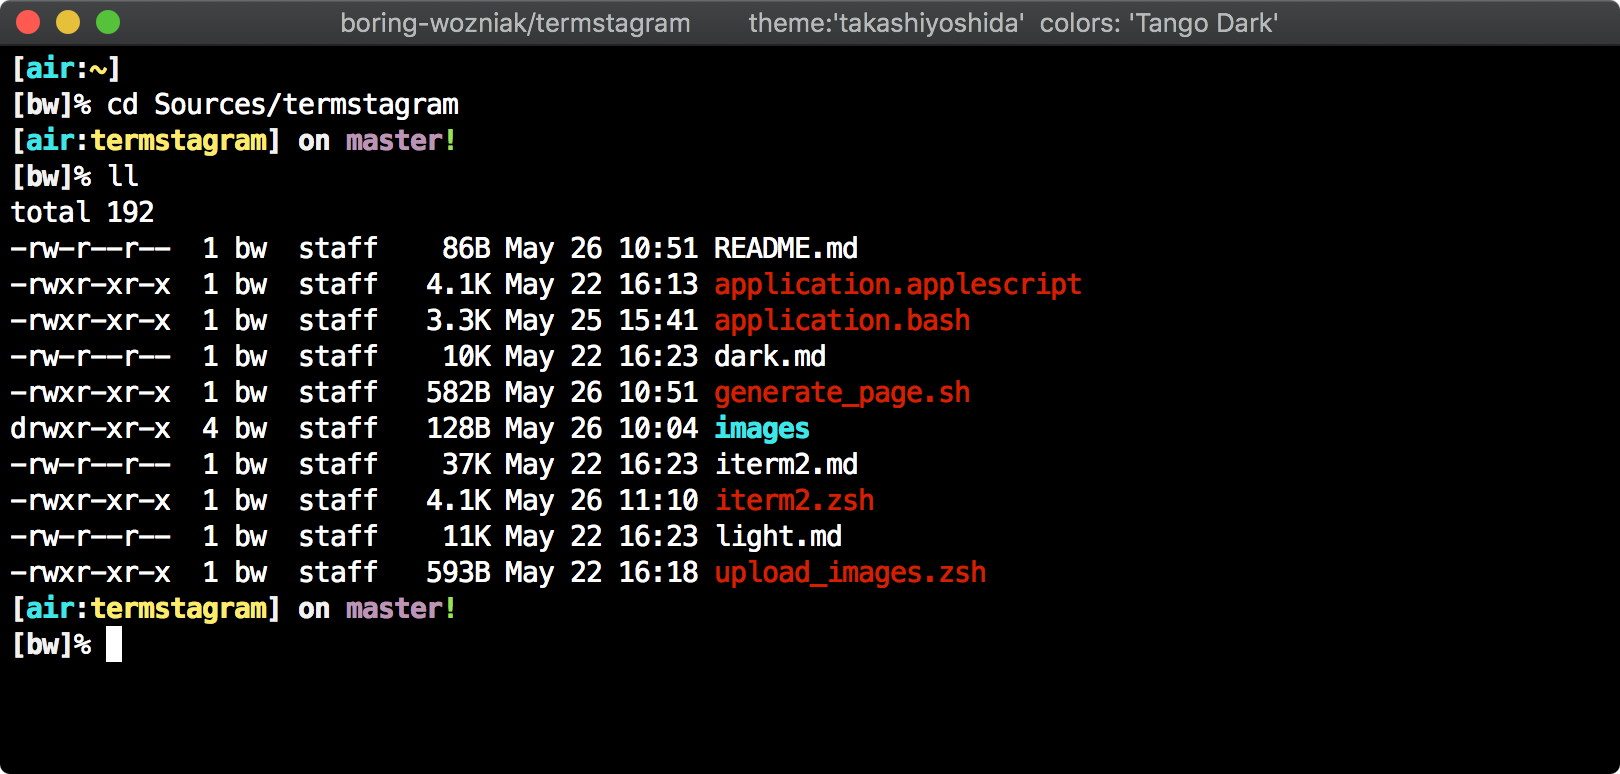Click the boring-wozniak/termstagram window title
This screenshot has width=1620, height=774.
coord(515,23)
